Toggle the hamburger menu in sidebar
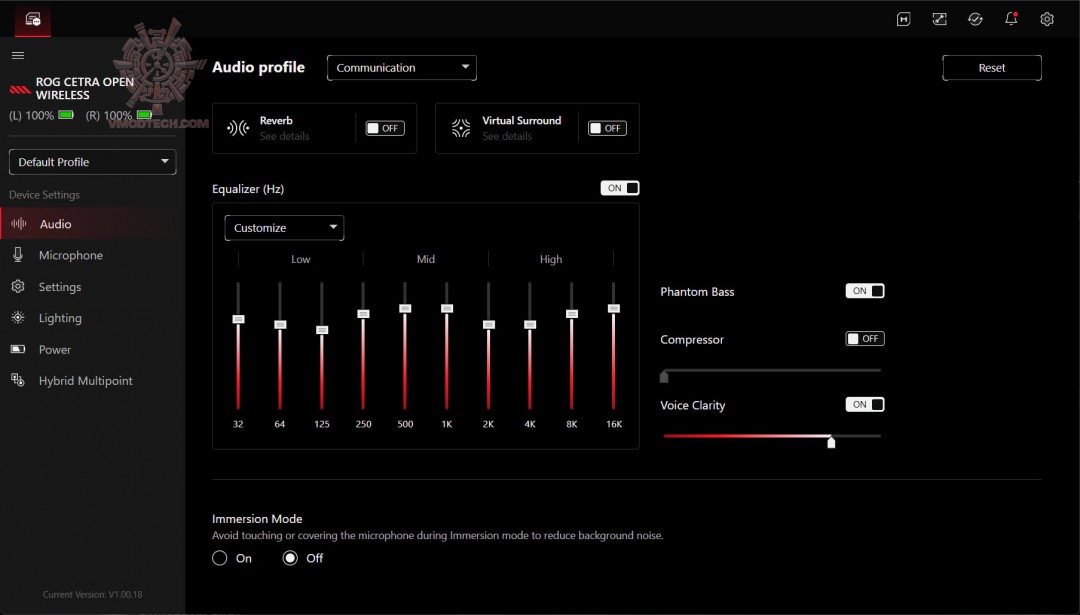The width and height of the screenshot is (1080, 615). (18, 55)
